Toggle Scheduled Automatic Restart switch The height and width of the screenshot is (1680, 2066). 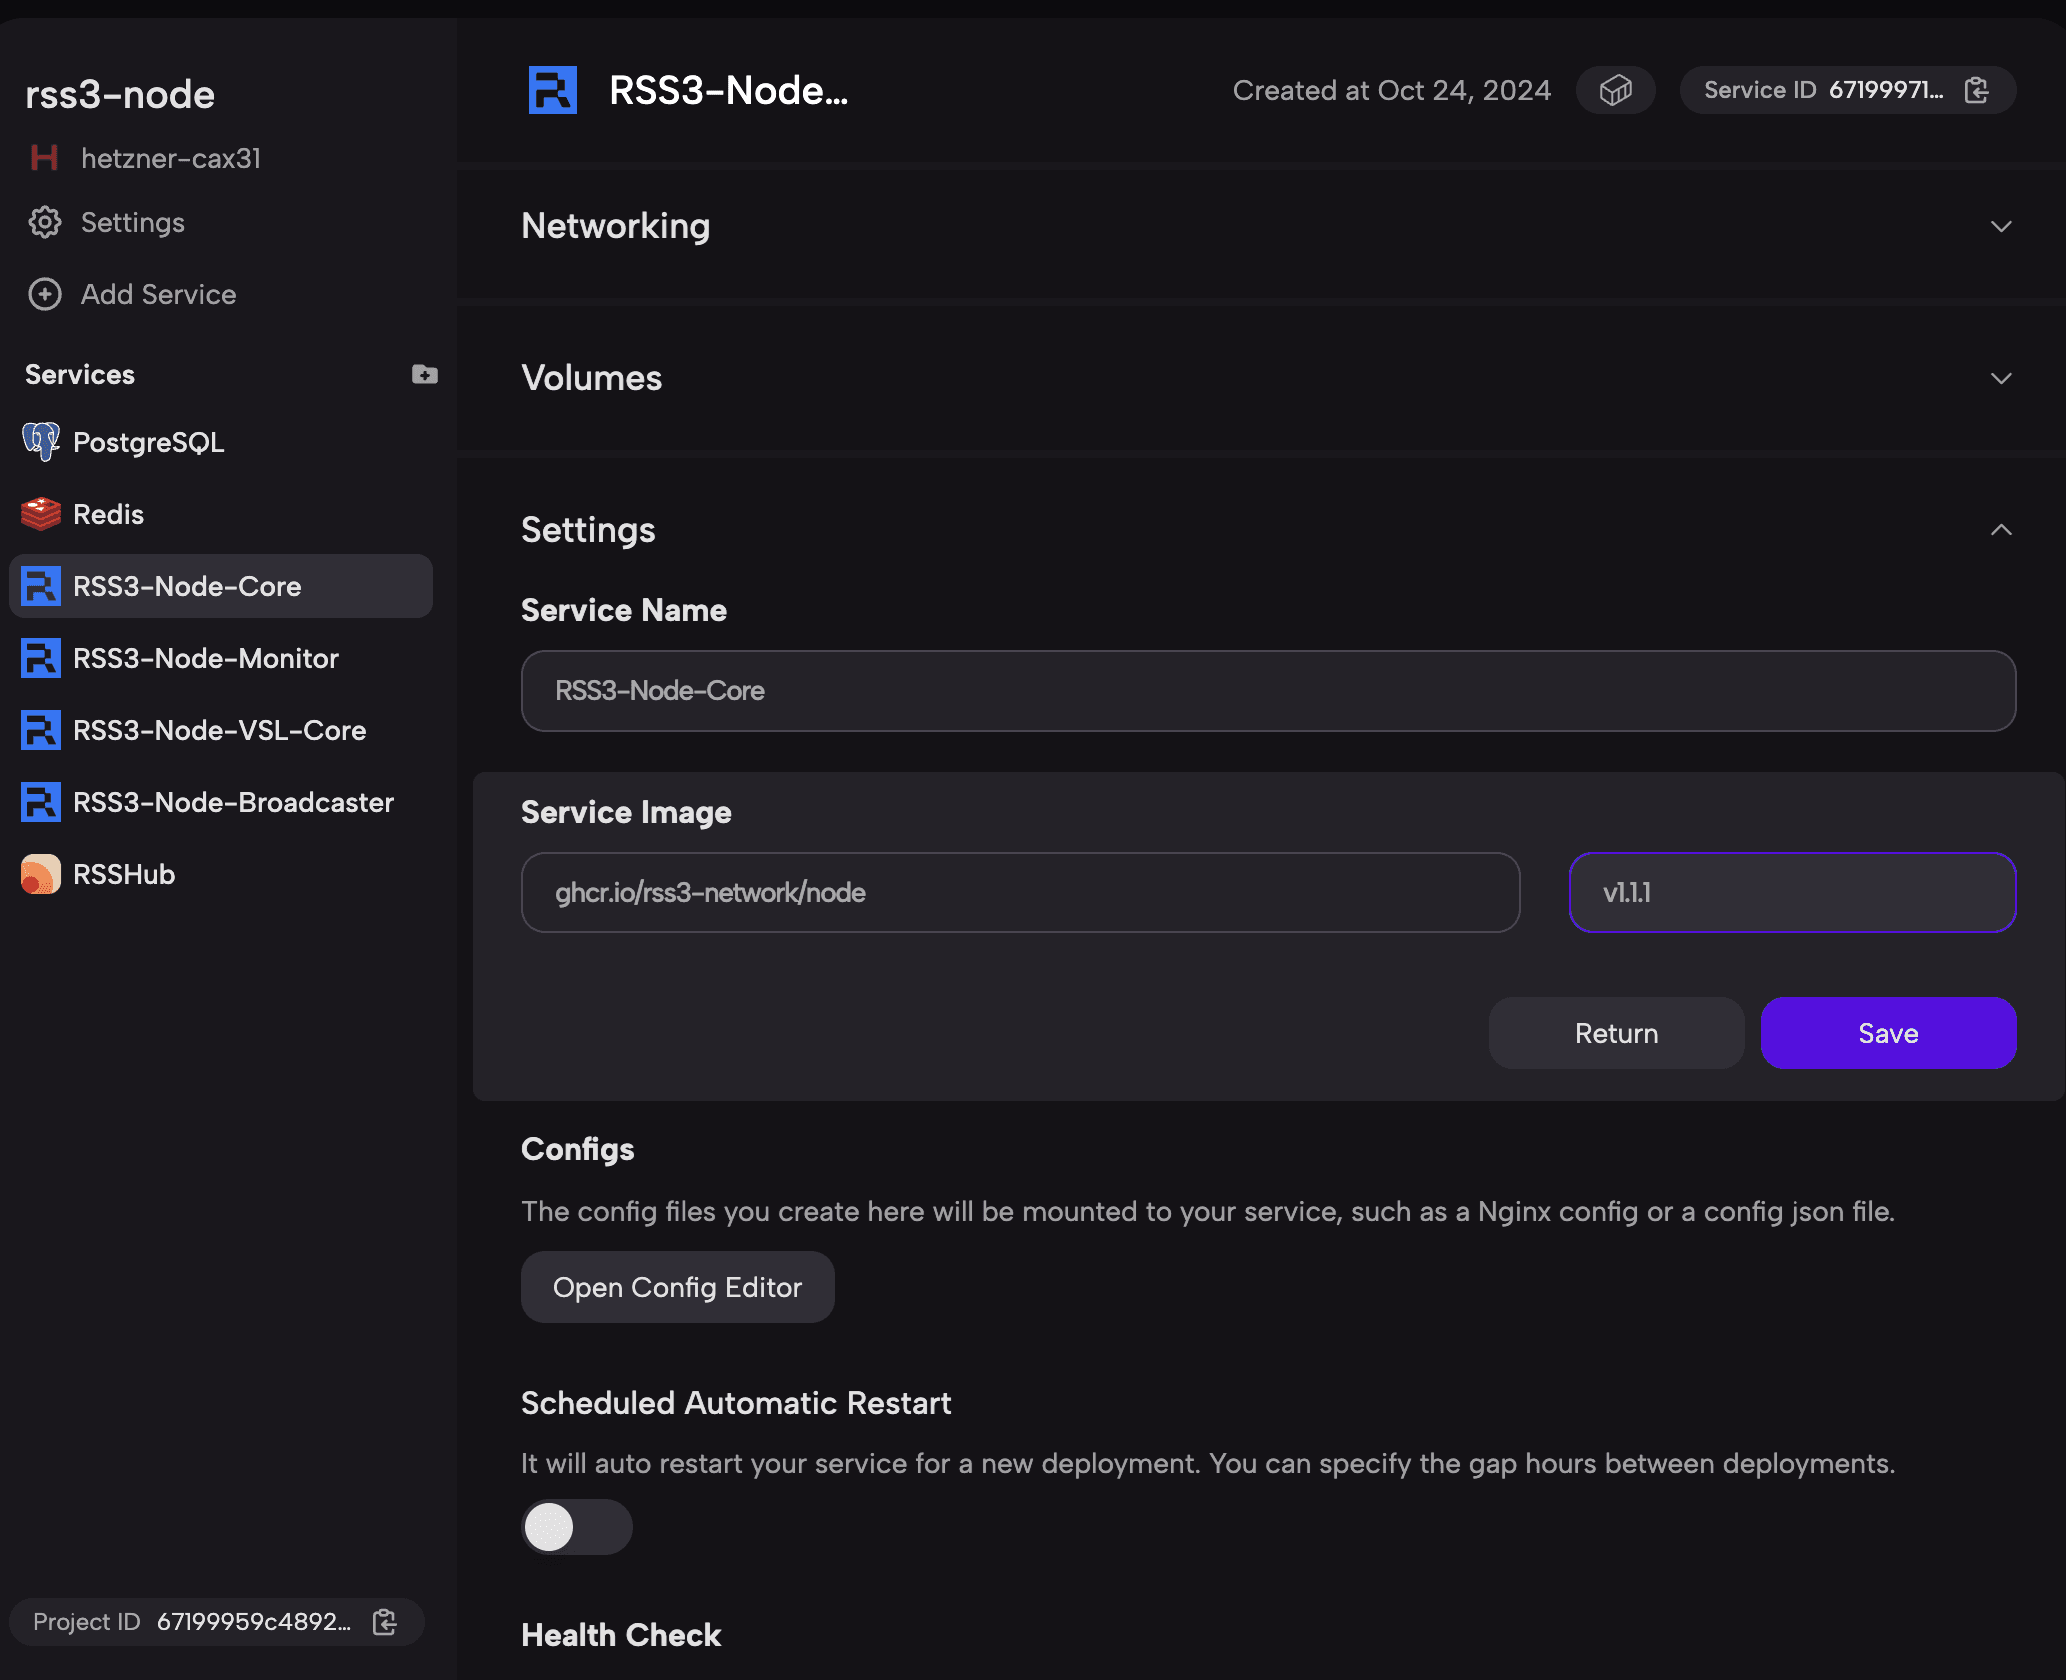577,1527
